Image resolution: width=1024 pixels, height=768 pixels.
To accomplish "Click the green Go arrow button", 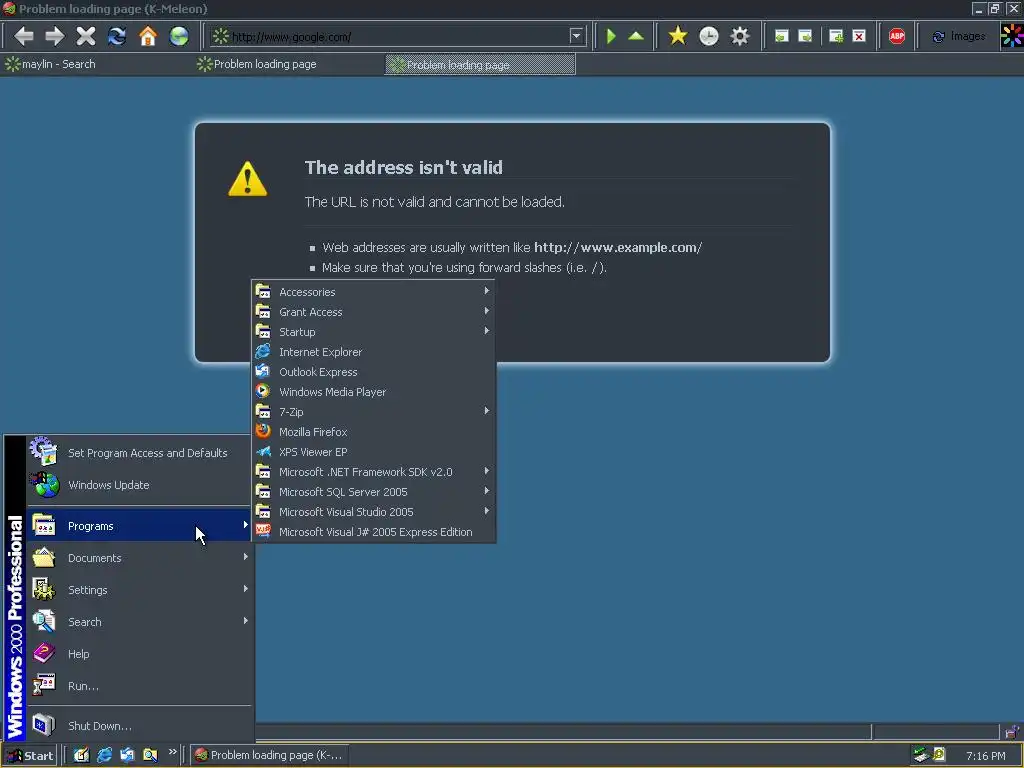I will (611, 36).
